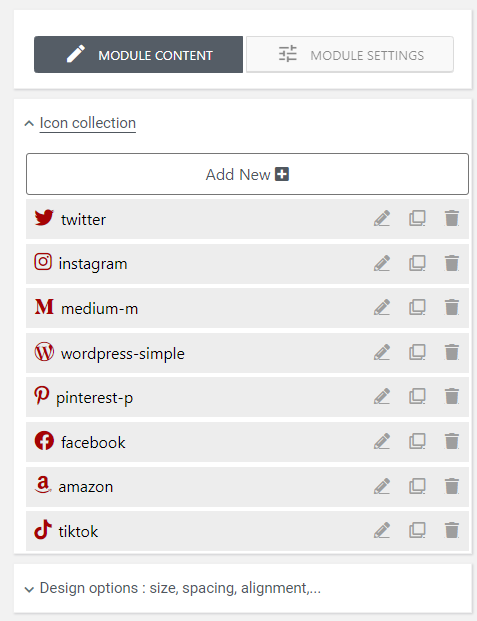Duplicate the pinterest-p icon entry
Image resolution: width=477 pixels, height=621 pixels.
(x=417, y=396)
